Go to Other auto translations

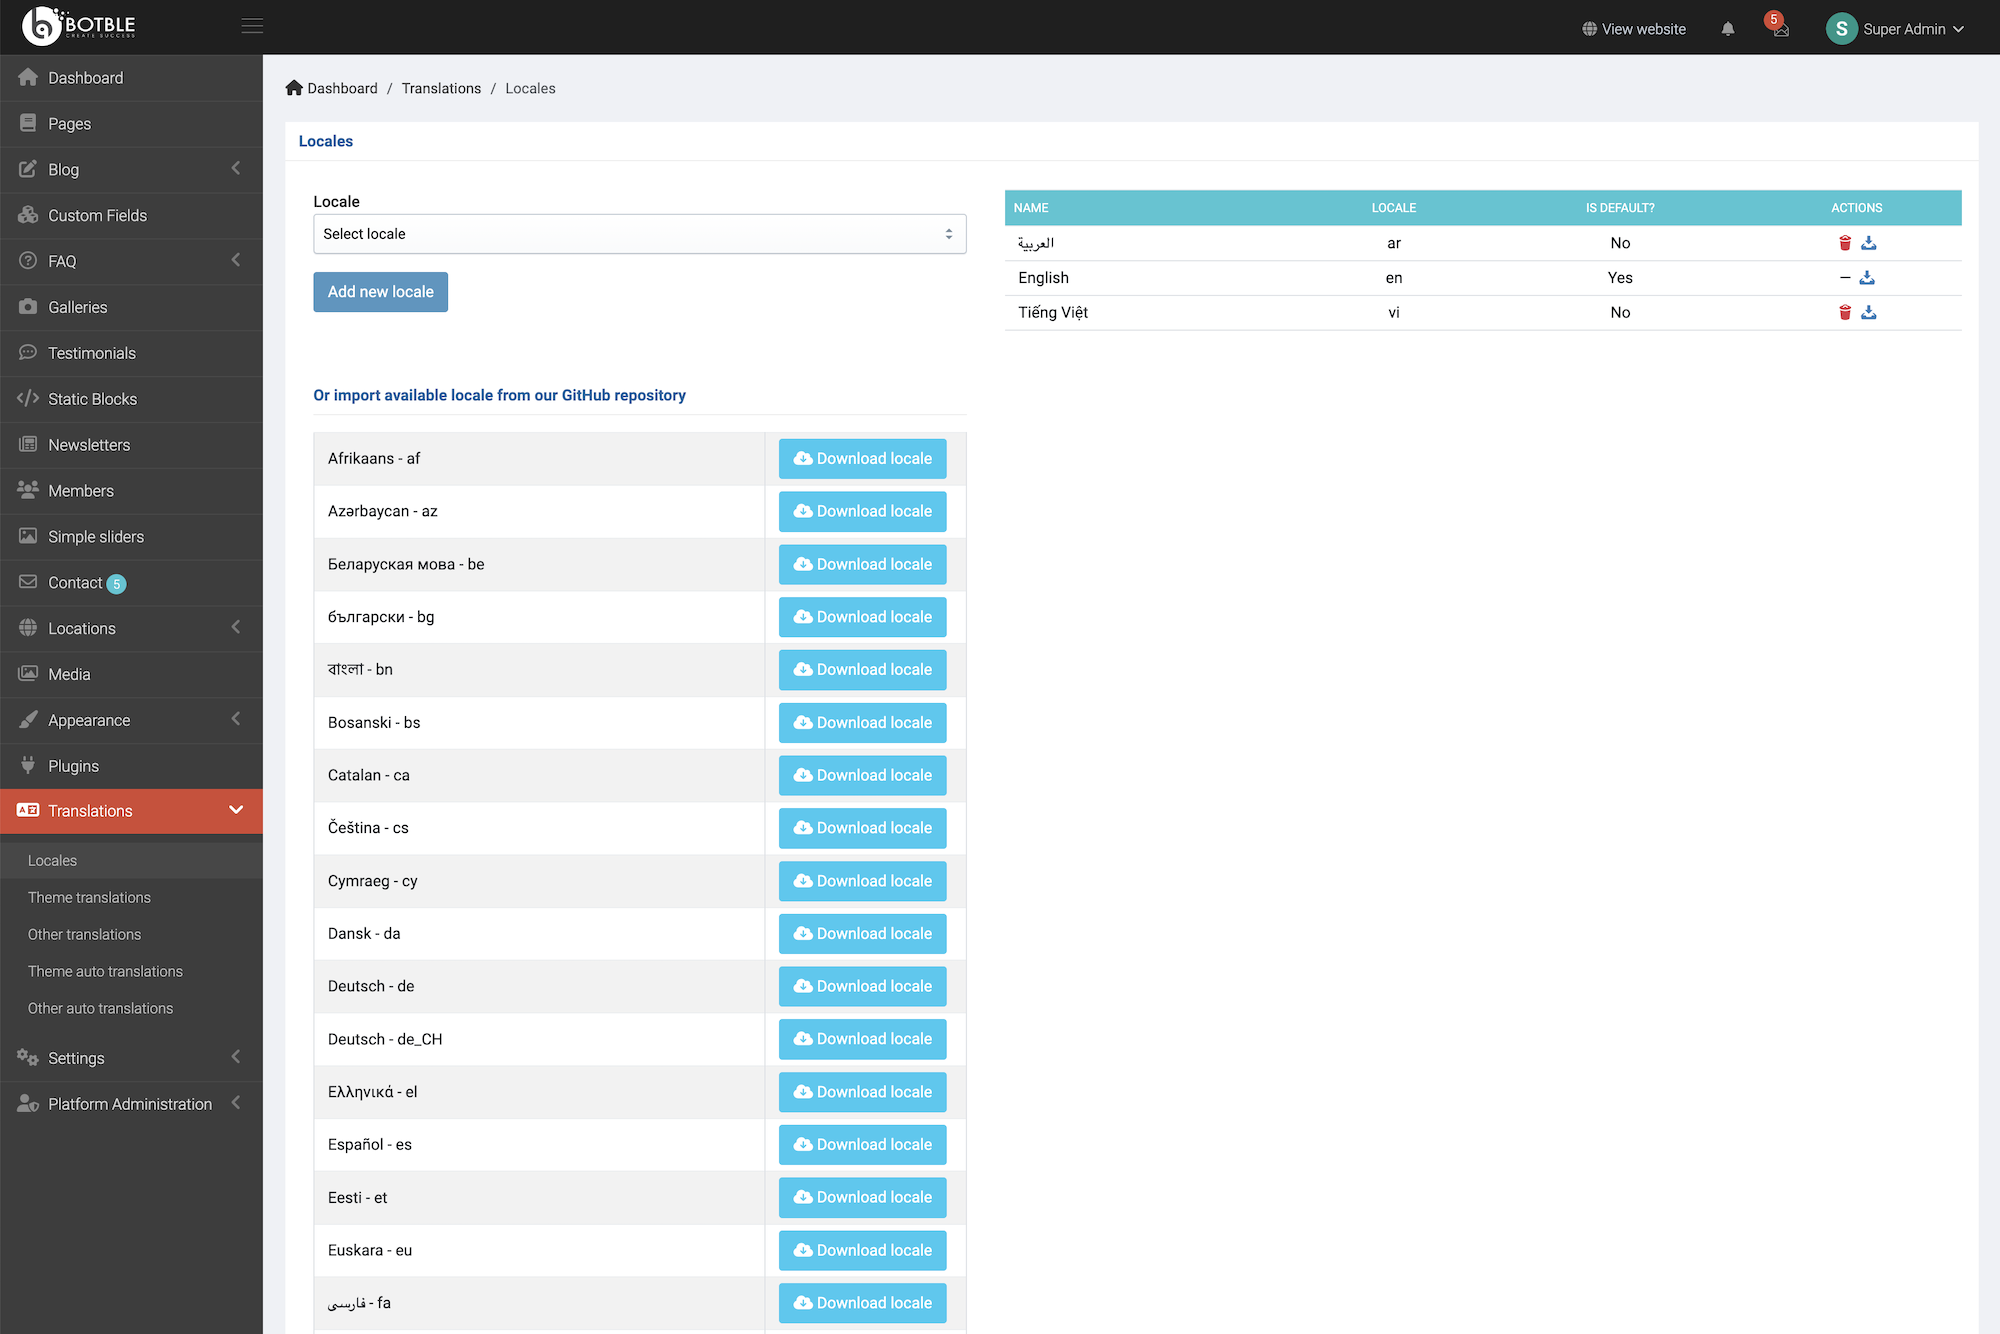point(101,1009)
